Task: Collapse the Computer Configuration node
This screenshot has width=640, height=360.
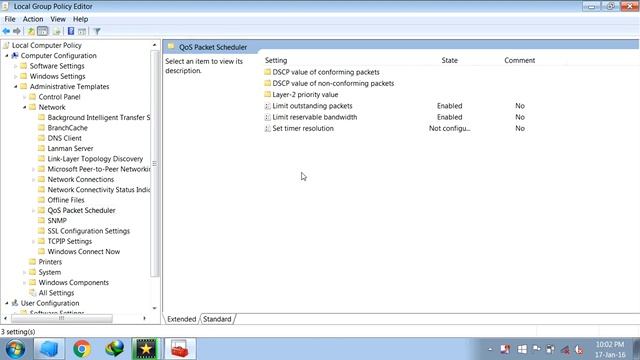Action: [x=7, y=56]
